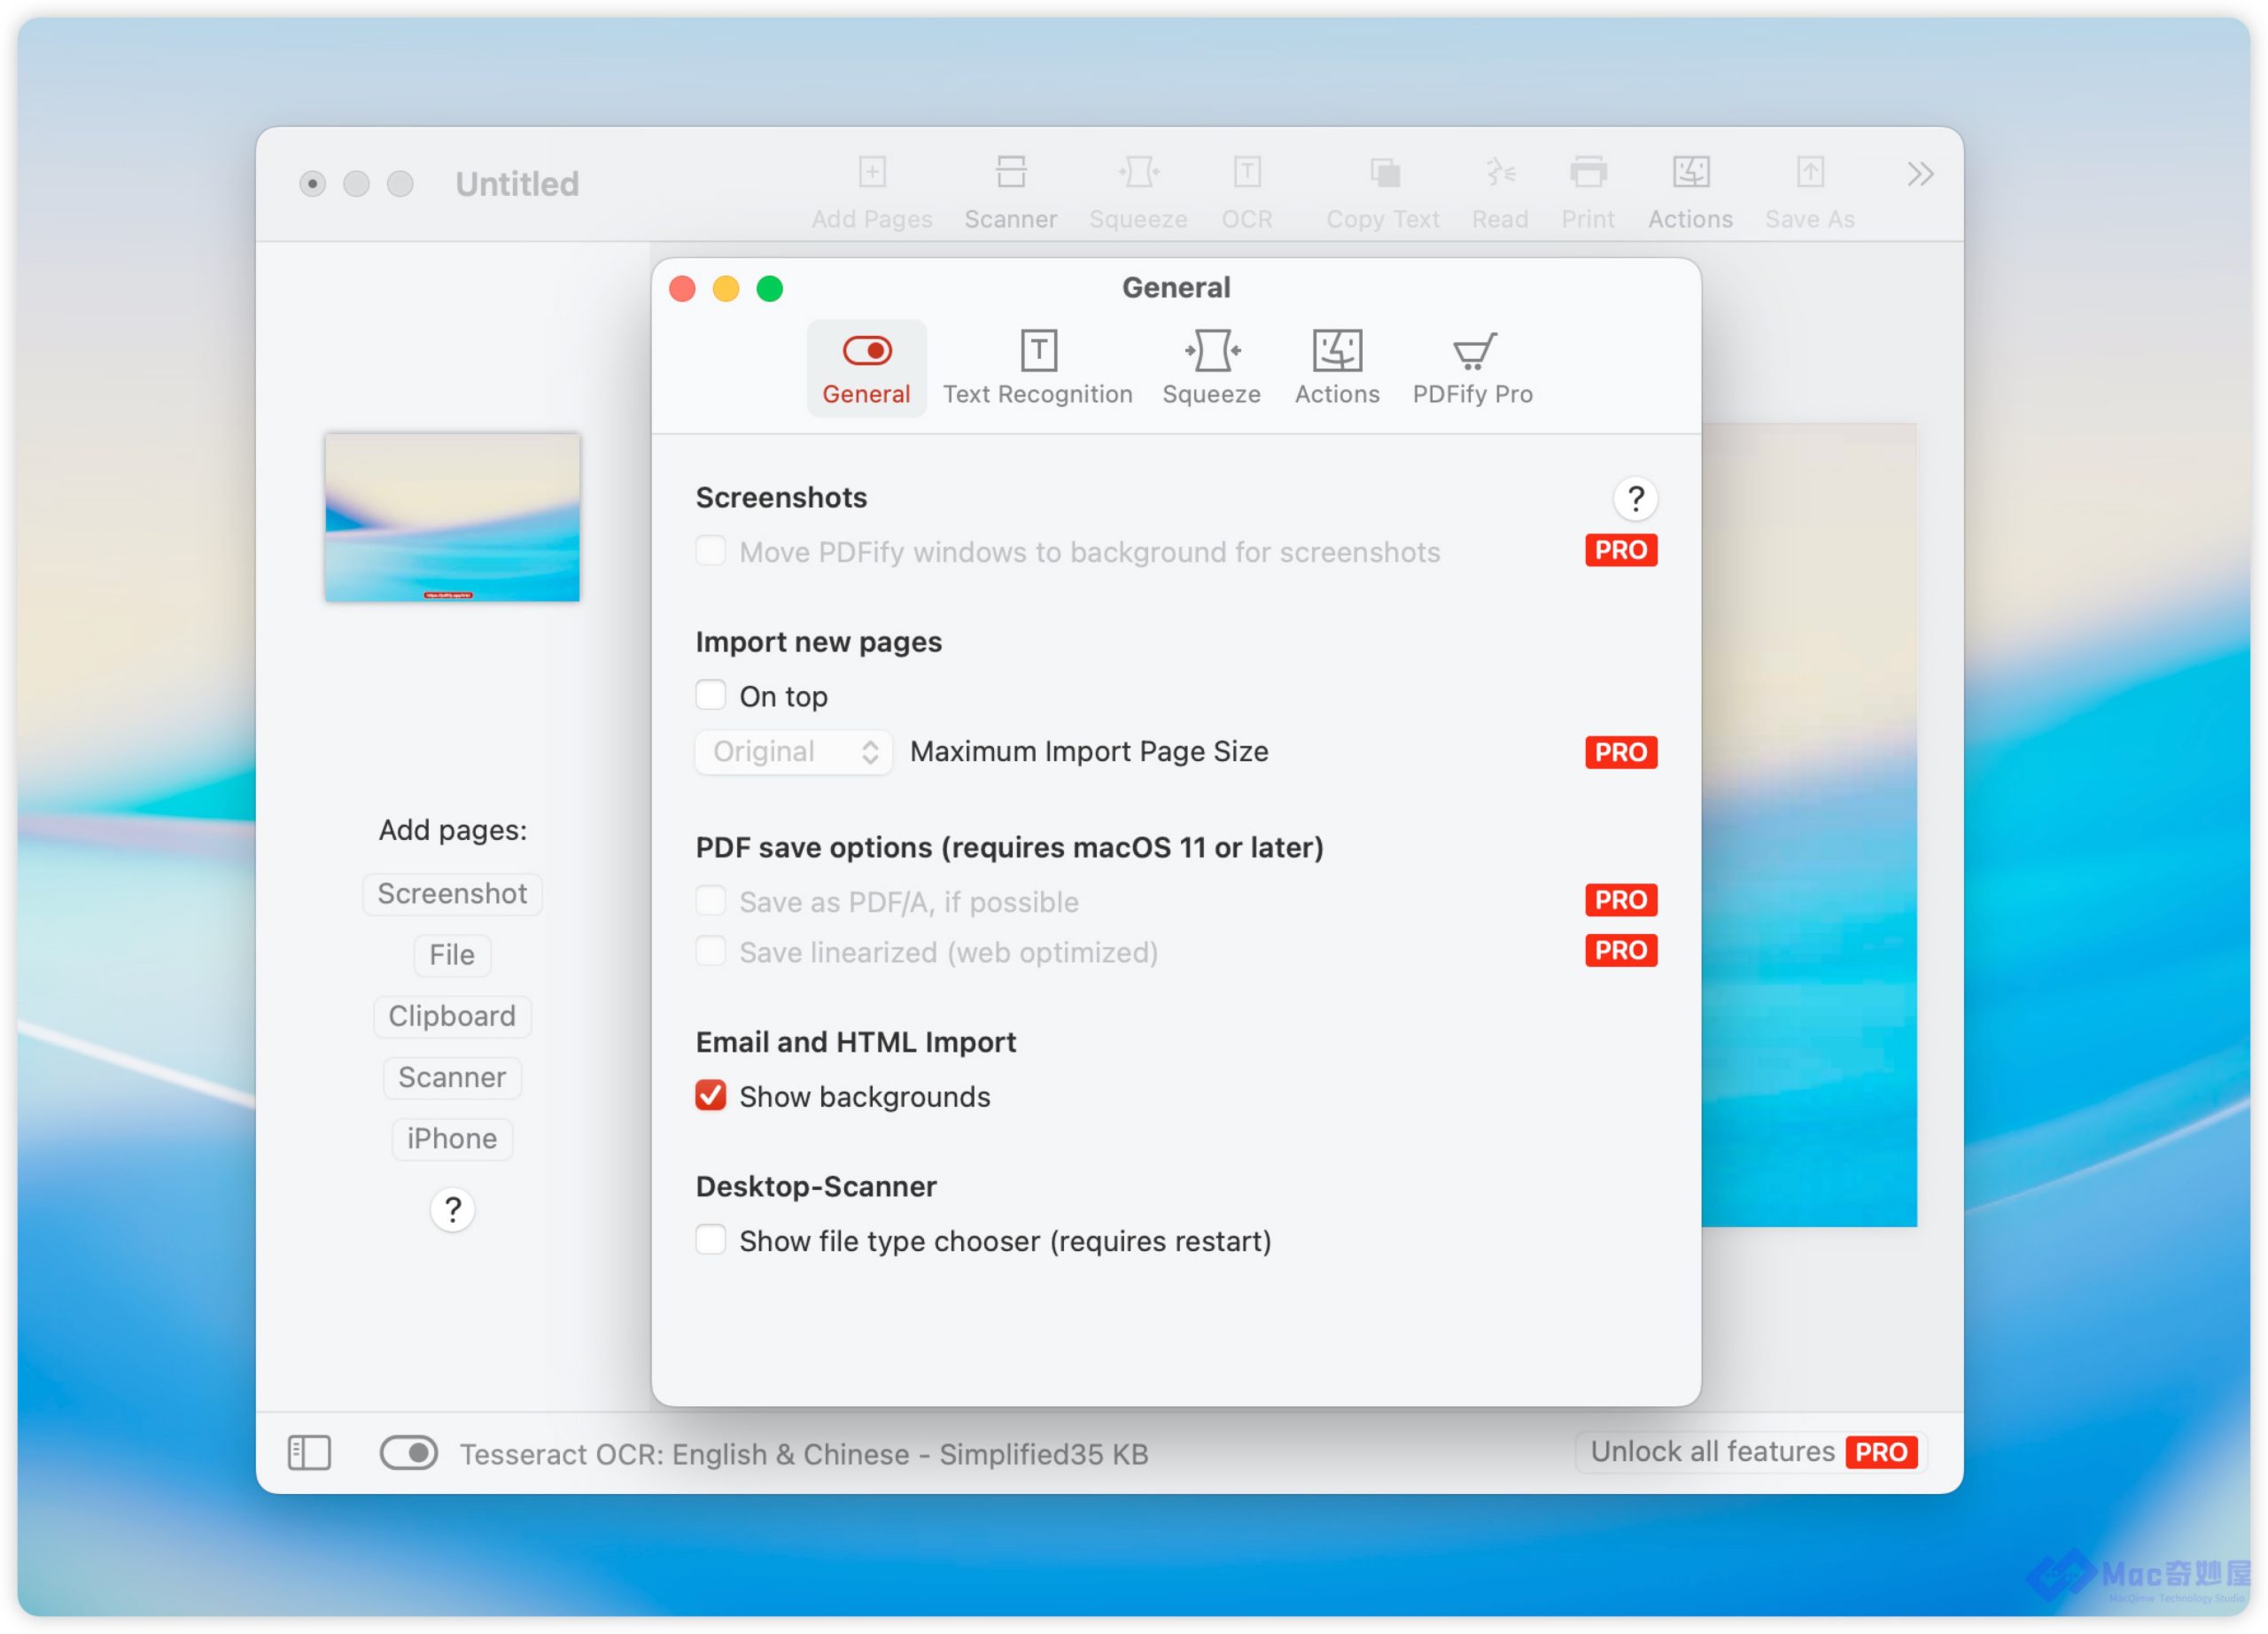Select the page thumbnail in sidebar

click(452, 517)
